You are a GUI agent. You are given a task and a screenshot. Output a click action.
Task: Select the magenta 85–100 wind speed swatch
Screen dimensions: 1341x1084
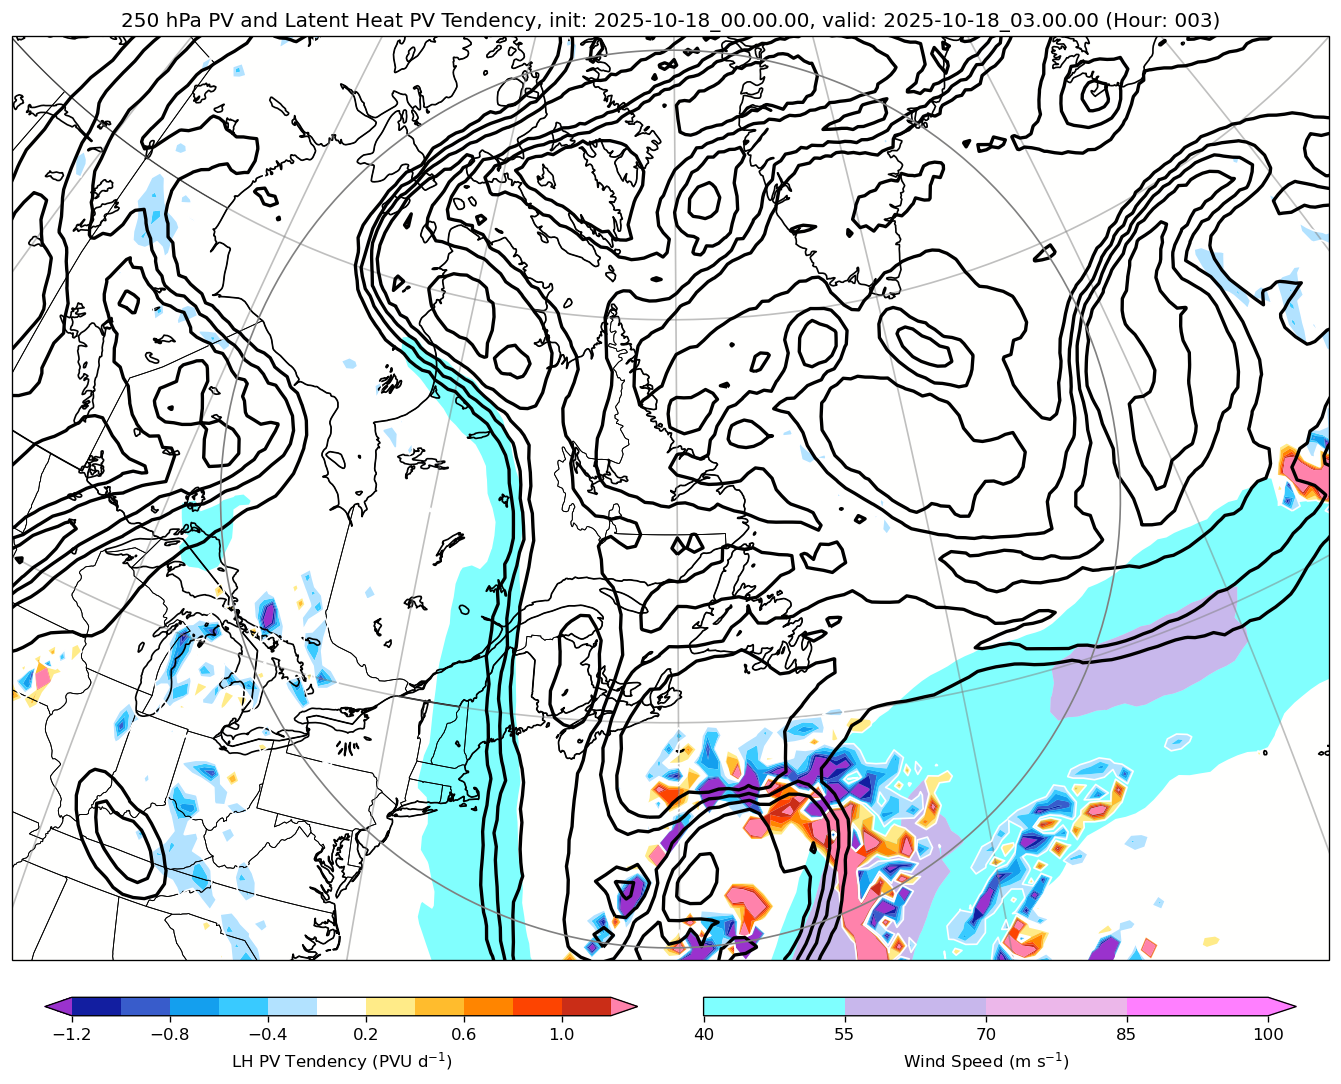point(1197,1006)
